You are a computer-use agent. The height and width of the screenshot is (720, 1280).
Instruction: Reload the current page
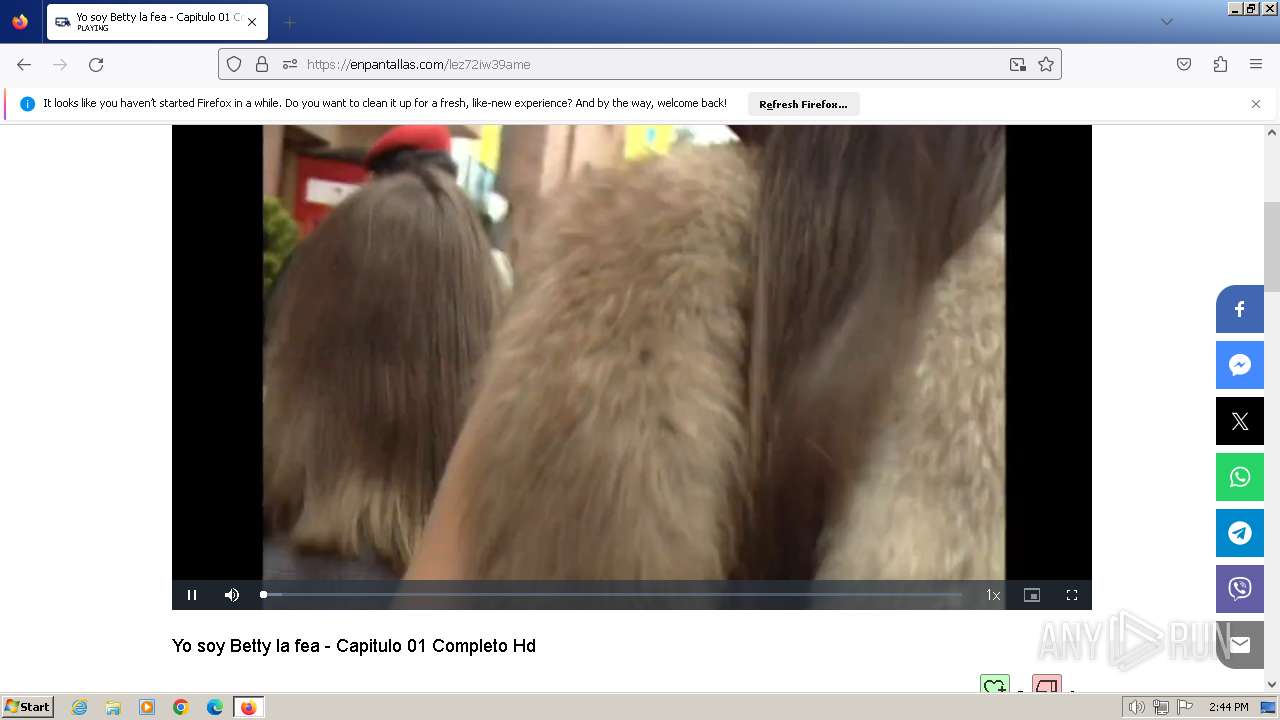[96, 64]
